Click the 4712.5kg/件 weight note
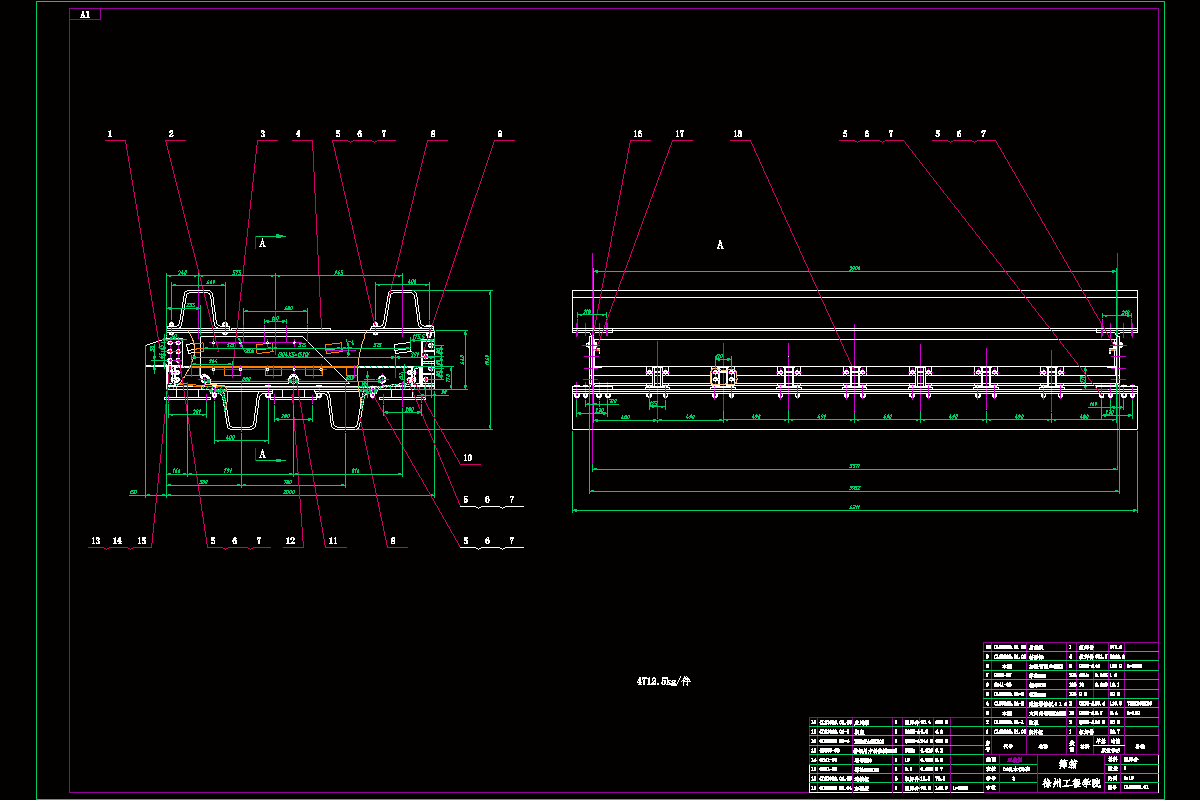 tap(662, 681)
